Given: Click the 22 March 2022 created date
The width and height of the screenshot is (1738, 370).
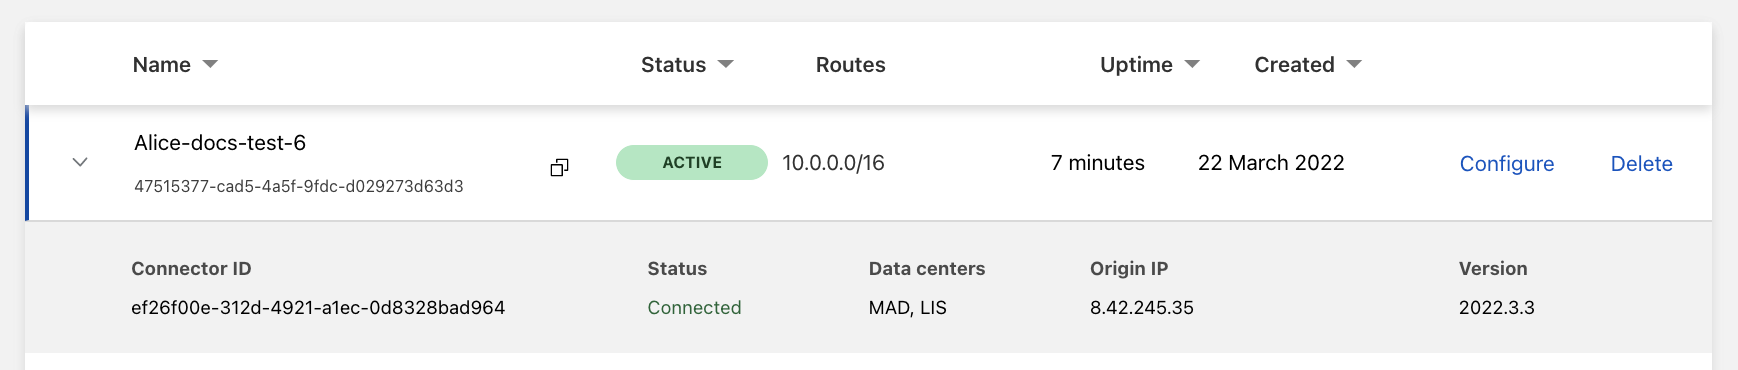Looking at the screenshot, I should [x=1271, y=163].
